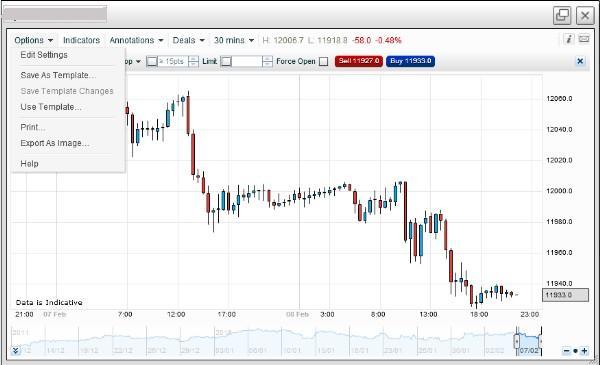Enable the Stop distance checkbox
Viewport: 600px width, 365px height.
click(x=152, y=61)
